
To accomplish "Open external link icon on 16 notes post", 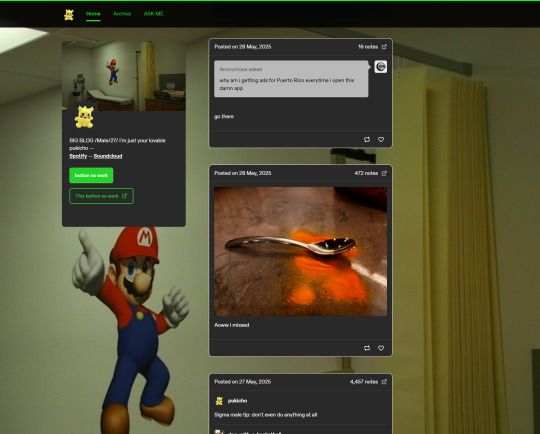I will (384, 47).
